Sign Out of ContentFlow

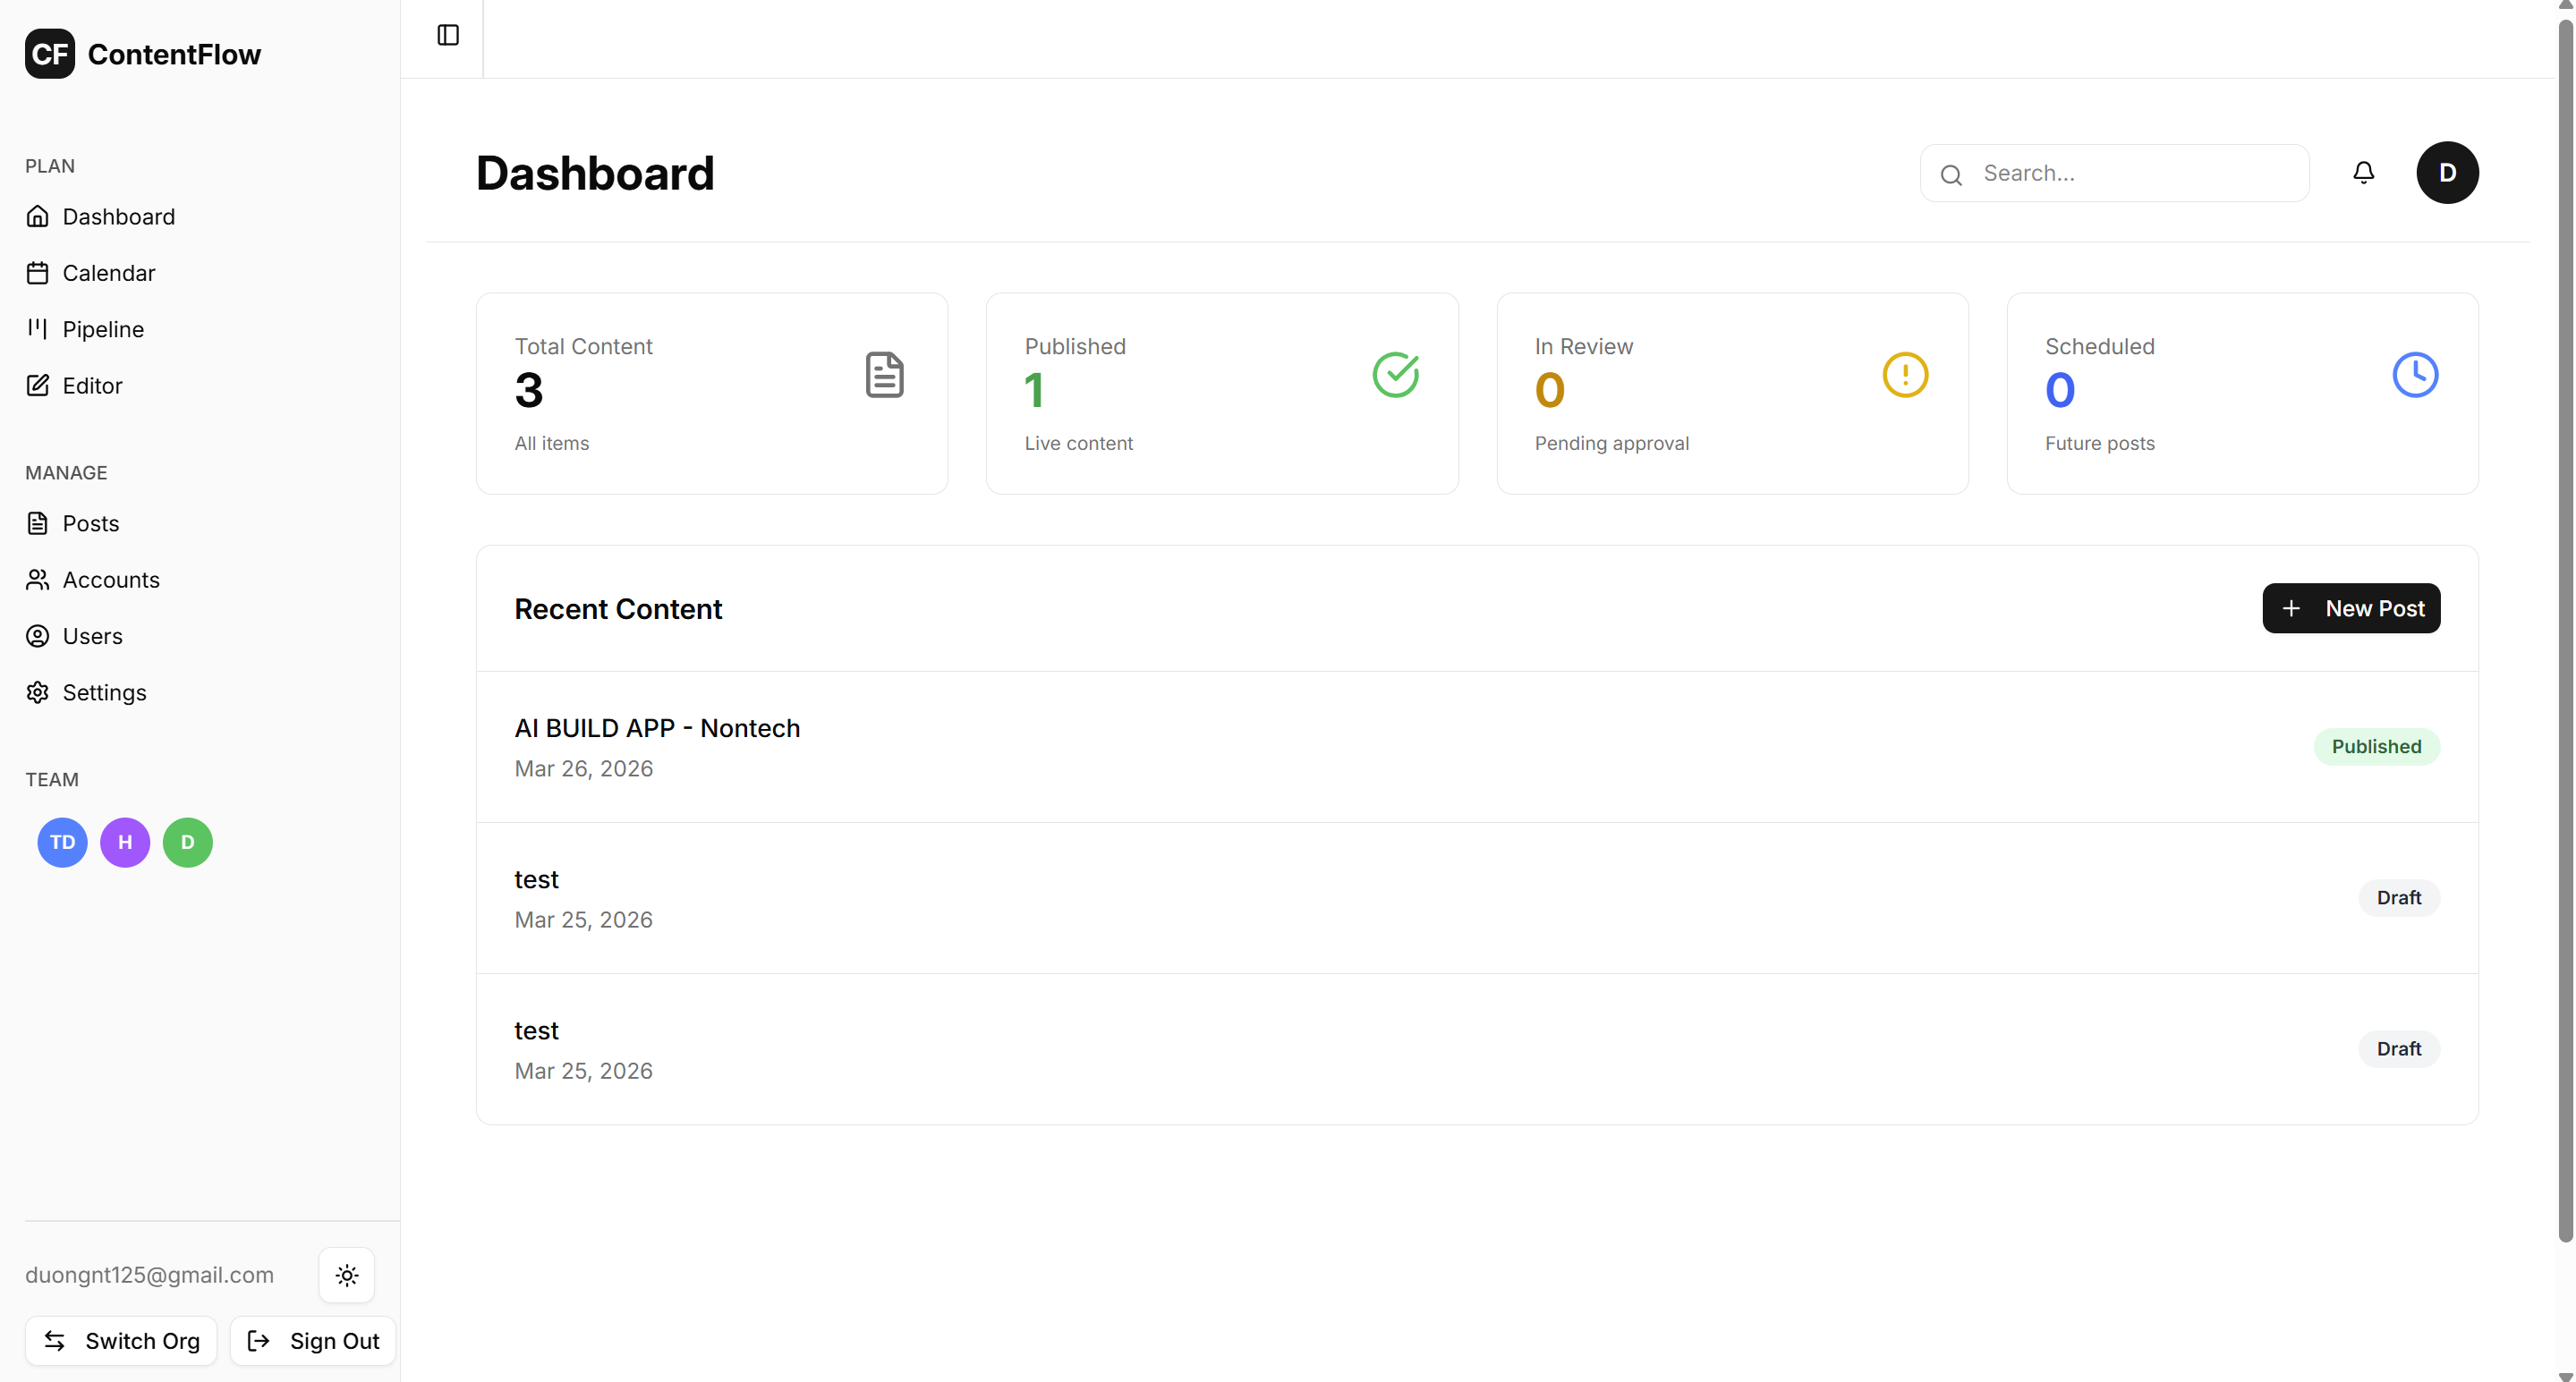pyautogui.click(x=312, y=1341)
